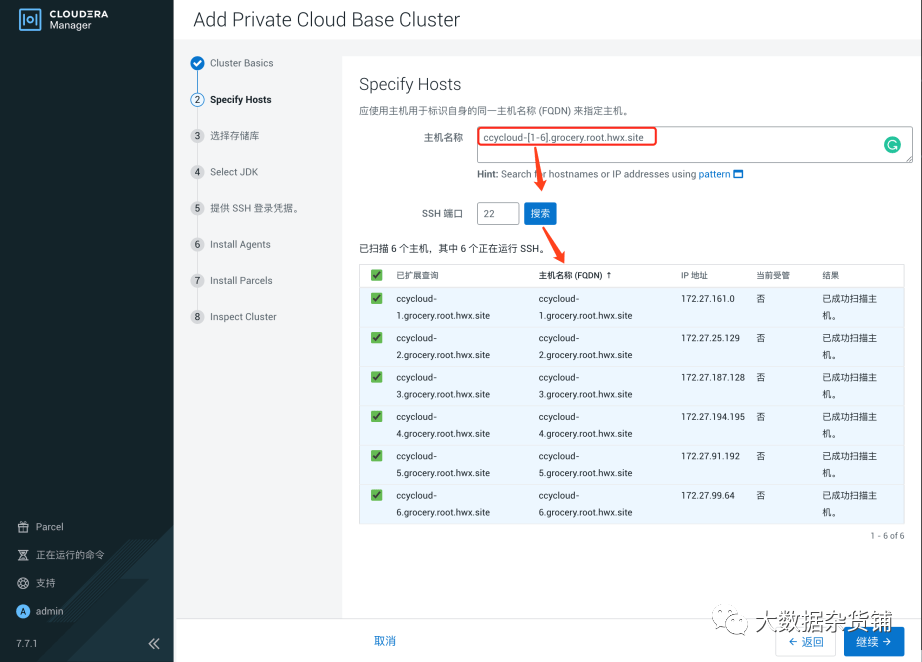Go to Cluster Basics step
Viewport: 922px width, 662px height.
tap(242, 63)
